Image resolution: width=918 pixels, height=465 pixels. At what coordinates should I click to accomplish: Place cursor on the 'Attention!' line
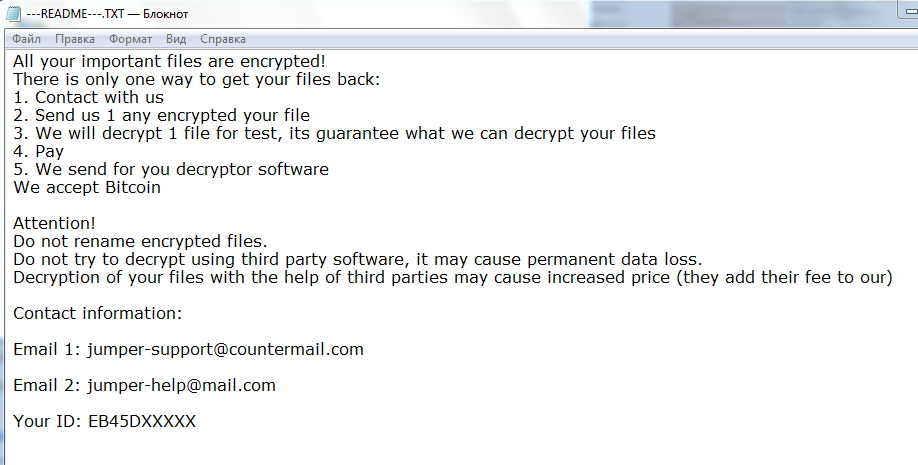[x=54, y=224]
